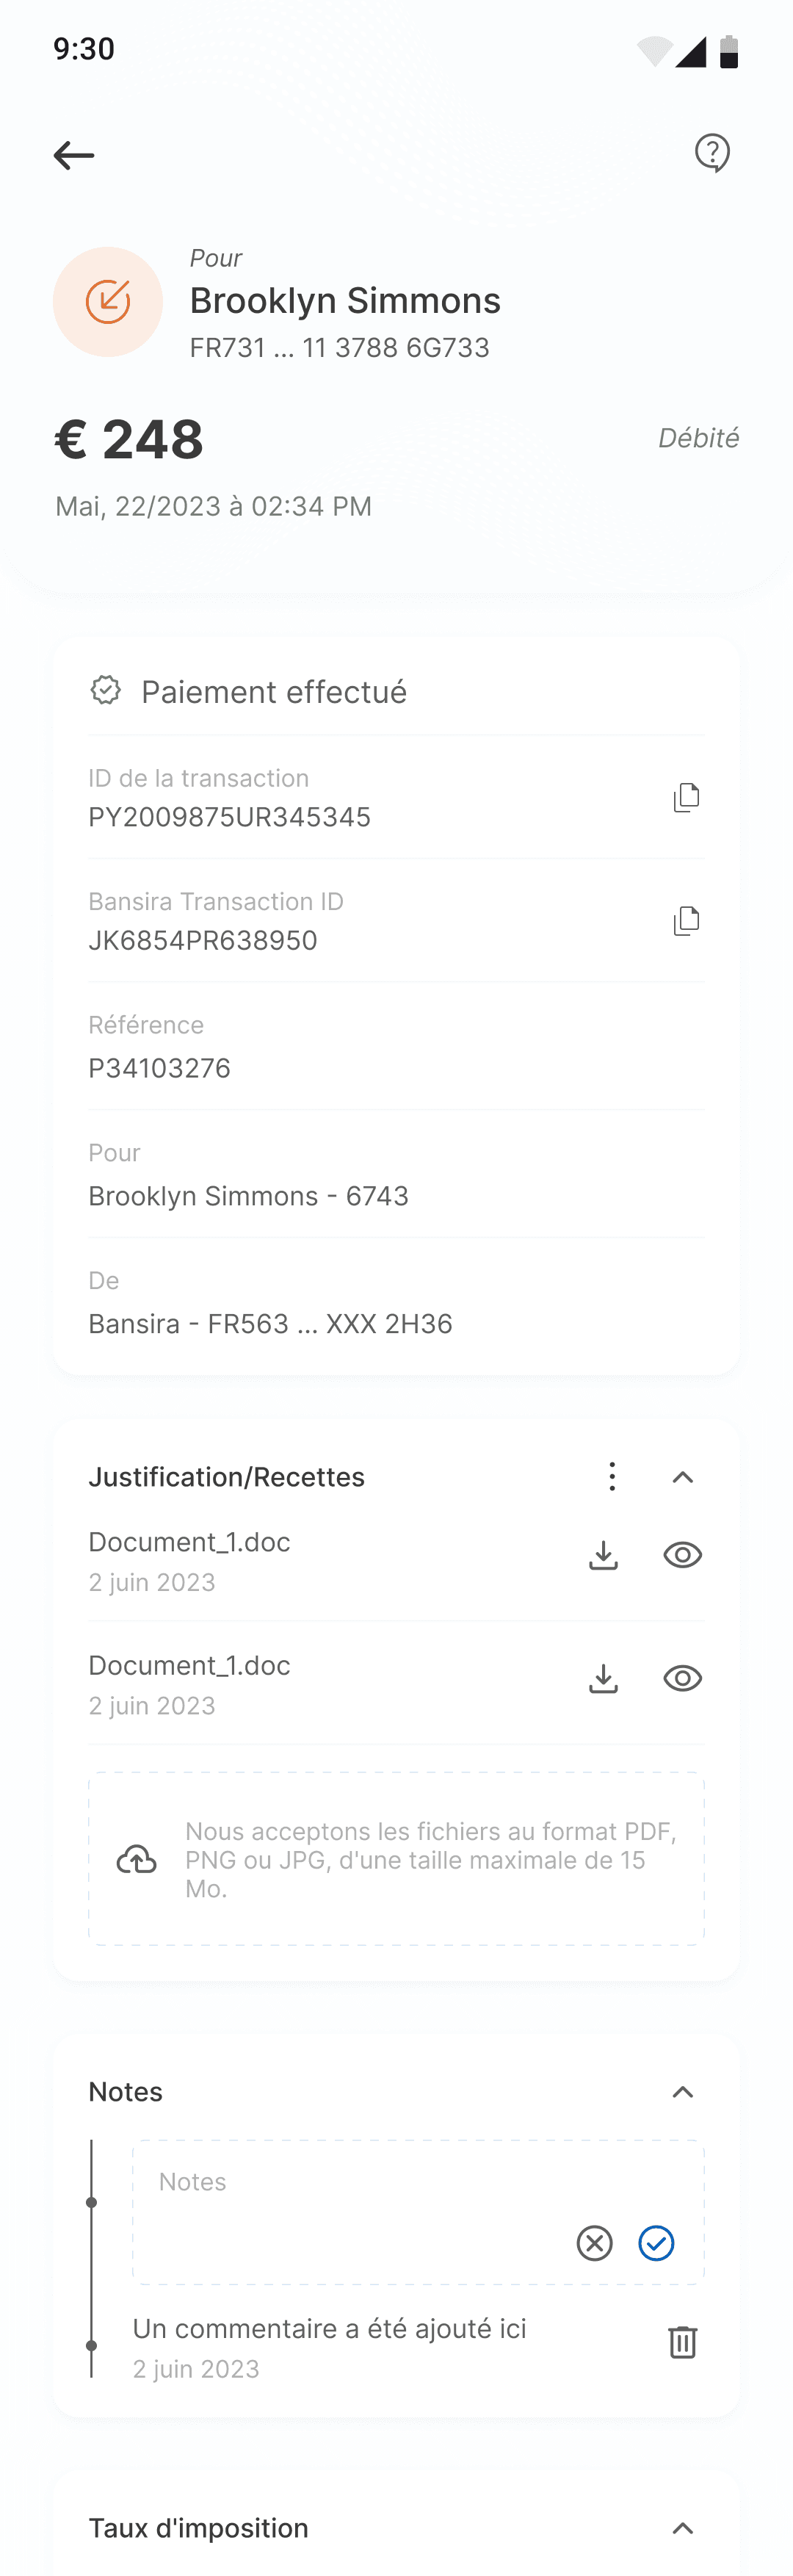Copy the Bansira Transaction ID value
The height and width of the screenshot is (2576, 793).
pyautogui.click(x=686, y=920)
